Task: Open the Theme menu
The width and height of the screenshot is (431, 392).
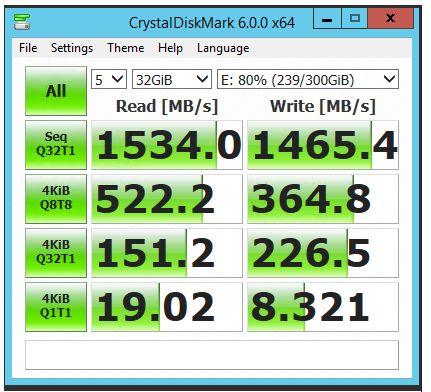Action: pos(126,48)
